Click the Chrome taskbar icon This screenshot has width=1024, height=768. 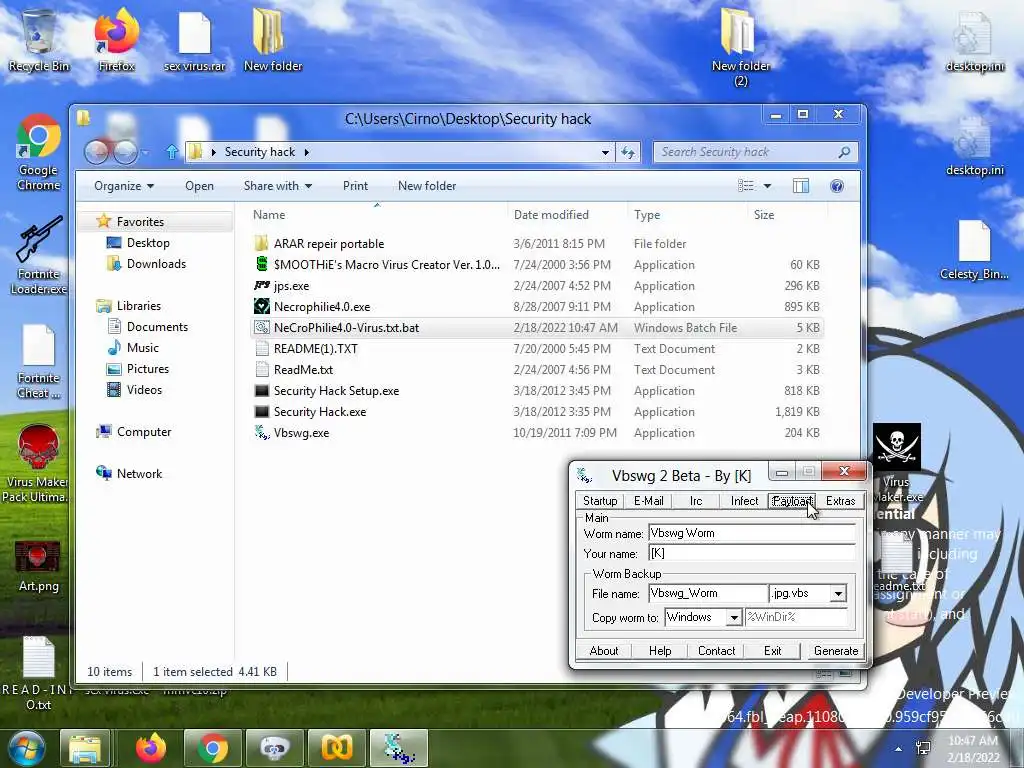pos(213,748)
